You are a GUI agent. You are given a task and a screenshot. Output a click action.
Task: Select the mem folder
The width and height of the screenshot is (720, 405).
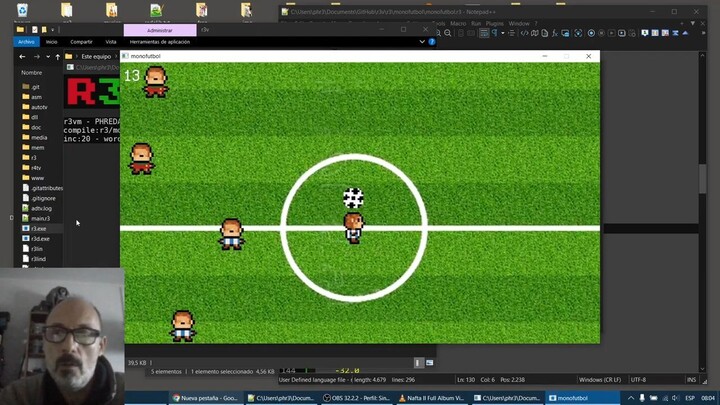(33, 147)
